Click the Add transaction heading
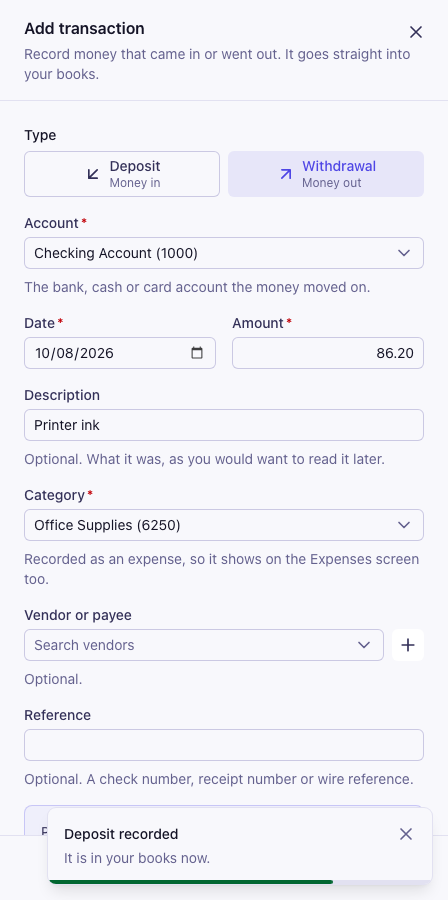This screenshot has height=900, width=448. tap(84, 29)
